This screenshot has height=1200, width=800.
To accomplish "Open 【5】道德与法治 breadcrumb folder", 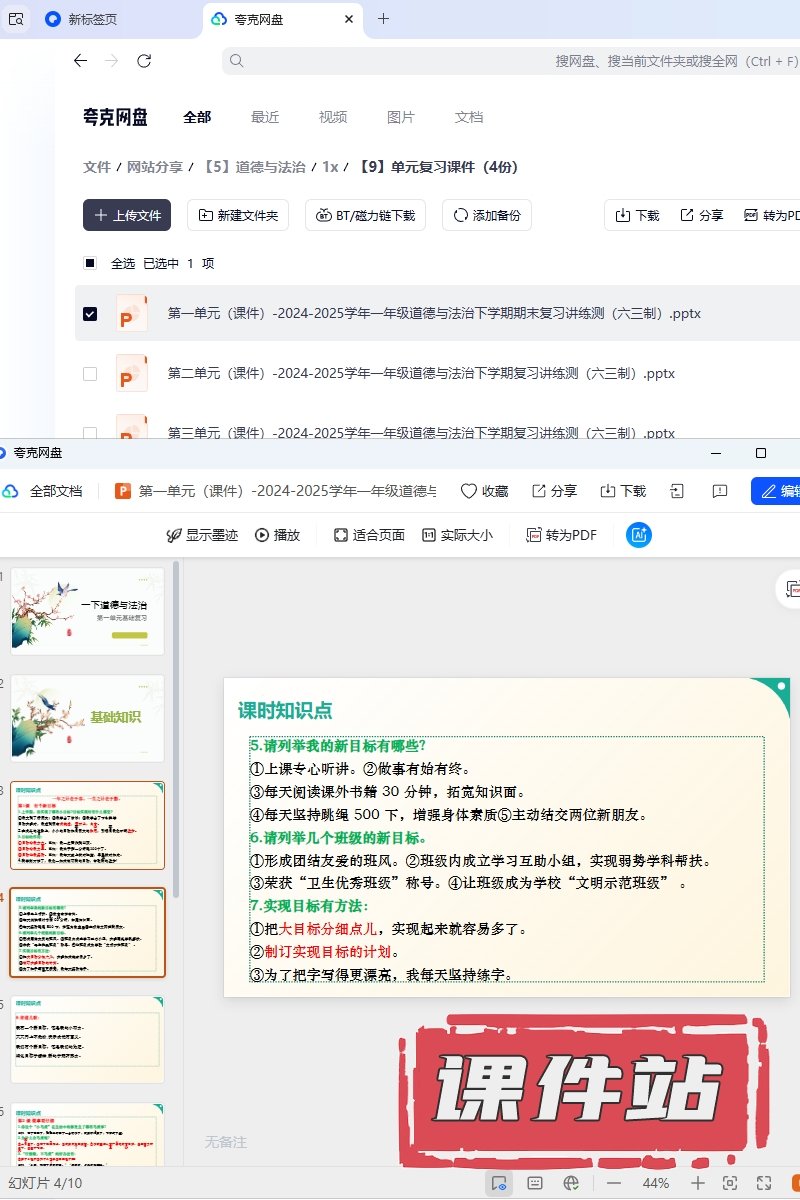I will (253, 167).
